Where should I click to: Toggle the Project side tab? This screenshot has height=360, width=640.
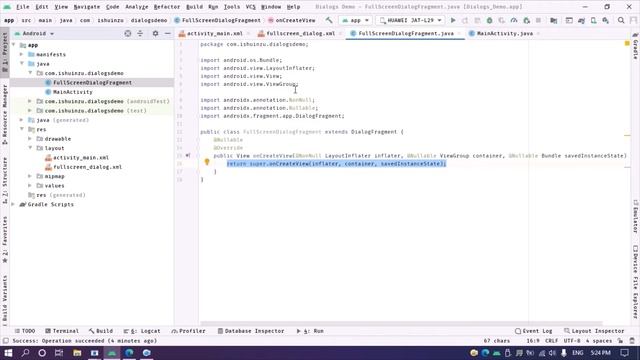(x=5, y=52)
